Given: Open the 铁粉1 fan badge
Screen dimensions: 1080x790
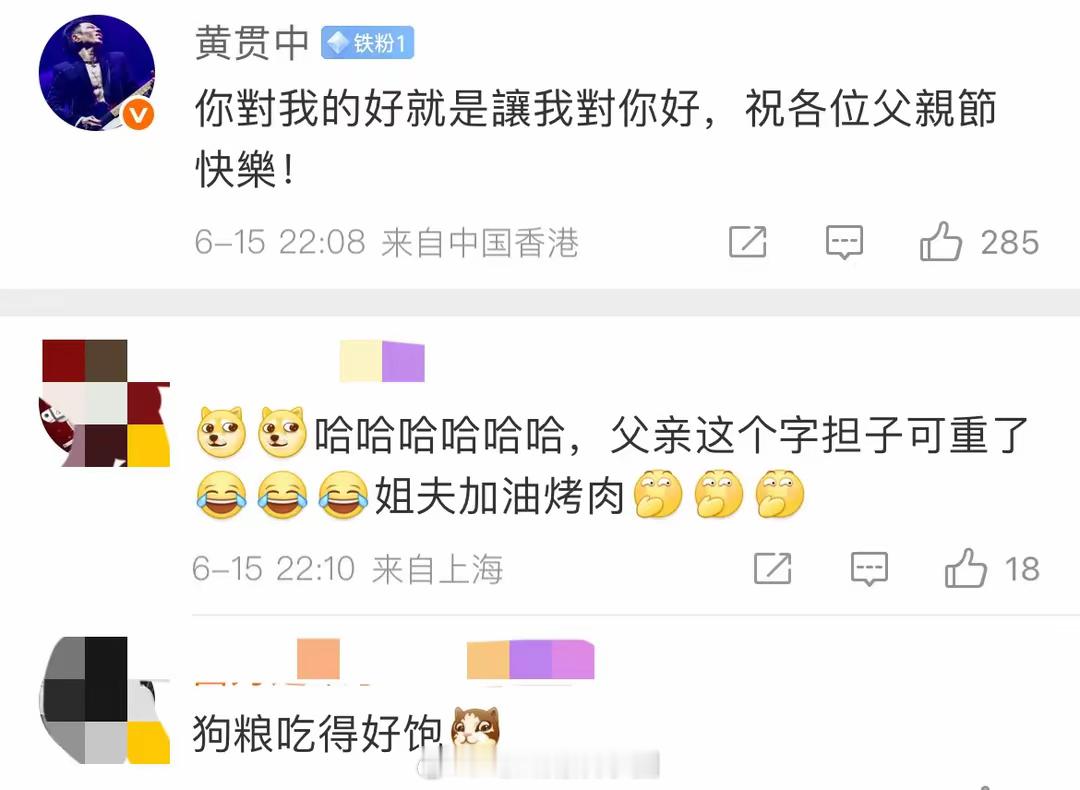Looking at the screenshot, I should [x=367, y=43].
